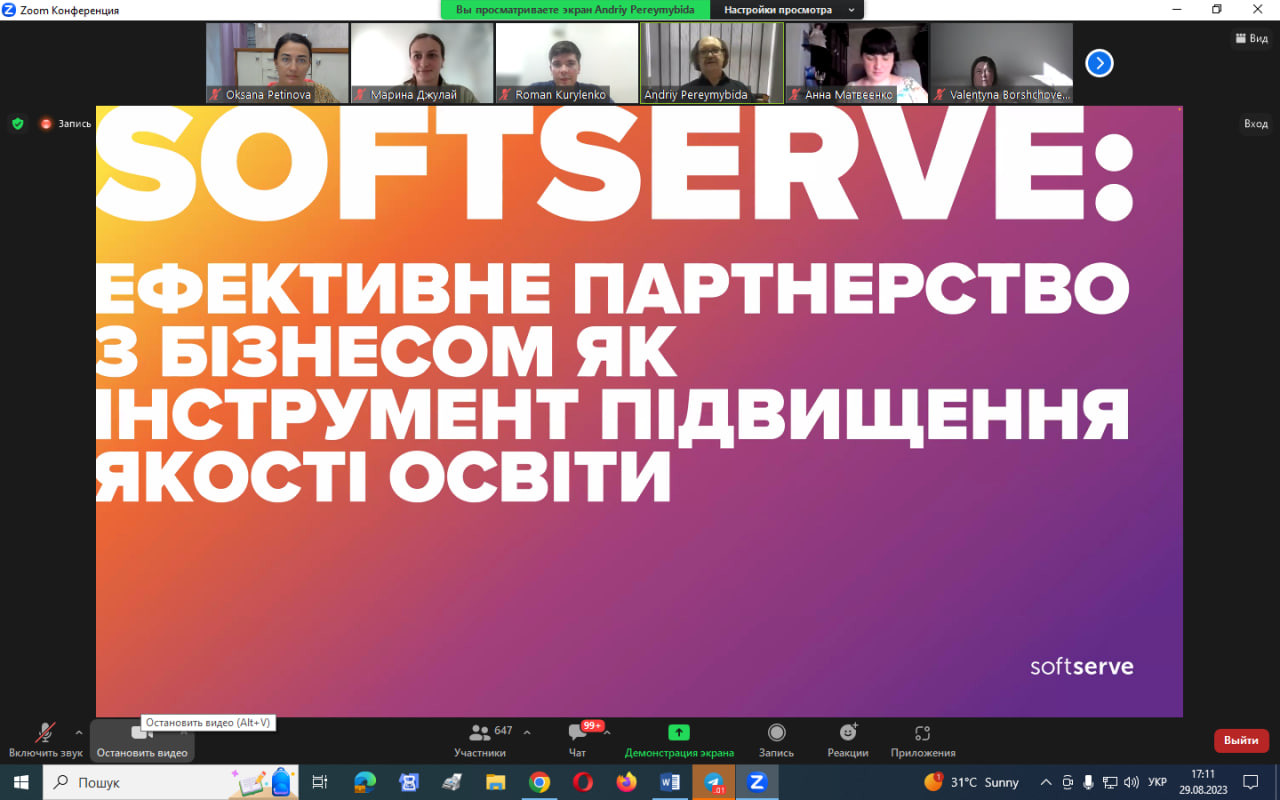Unmute the microphone with Включить звук
Screen dimensions: 1280x800
pos(45,740)
